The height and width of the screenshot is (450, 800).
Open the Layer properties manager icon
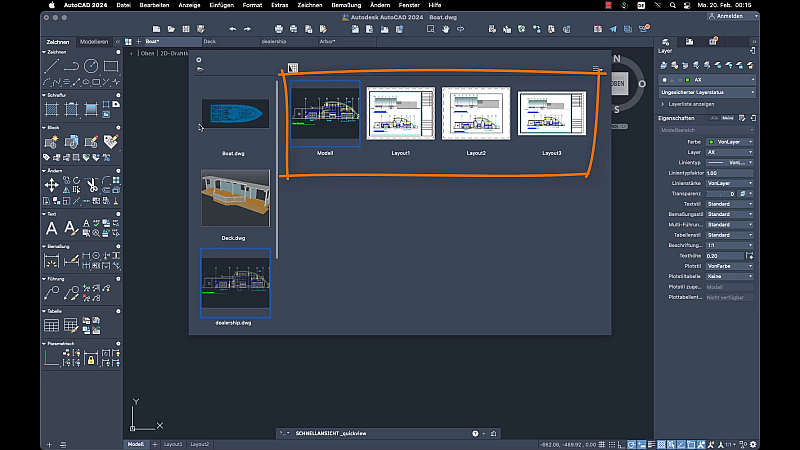pos(663,65)
